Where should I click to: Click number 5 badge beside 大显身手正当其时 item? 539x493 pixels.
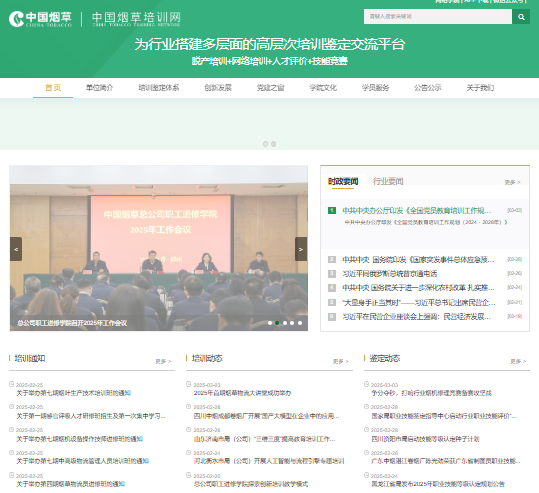coord(332,302)
